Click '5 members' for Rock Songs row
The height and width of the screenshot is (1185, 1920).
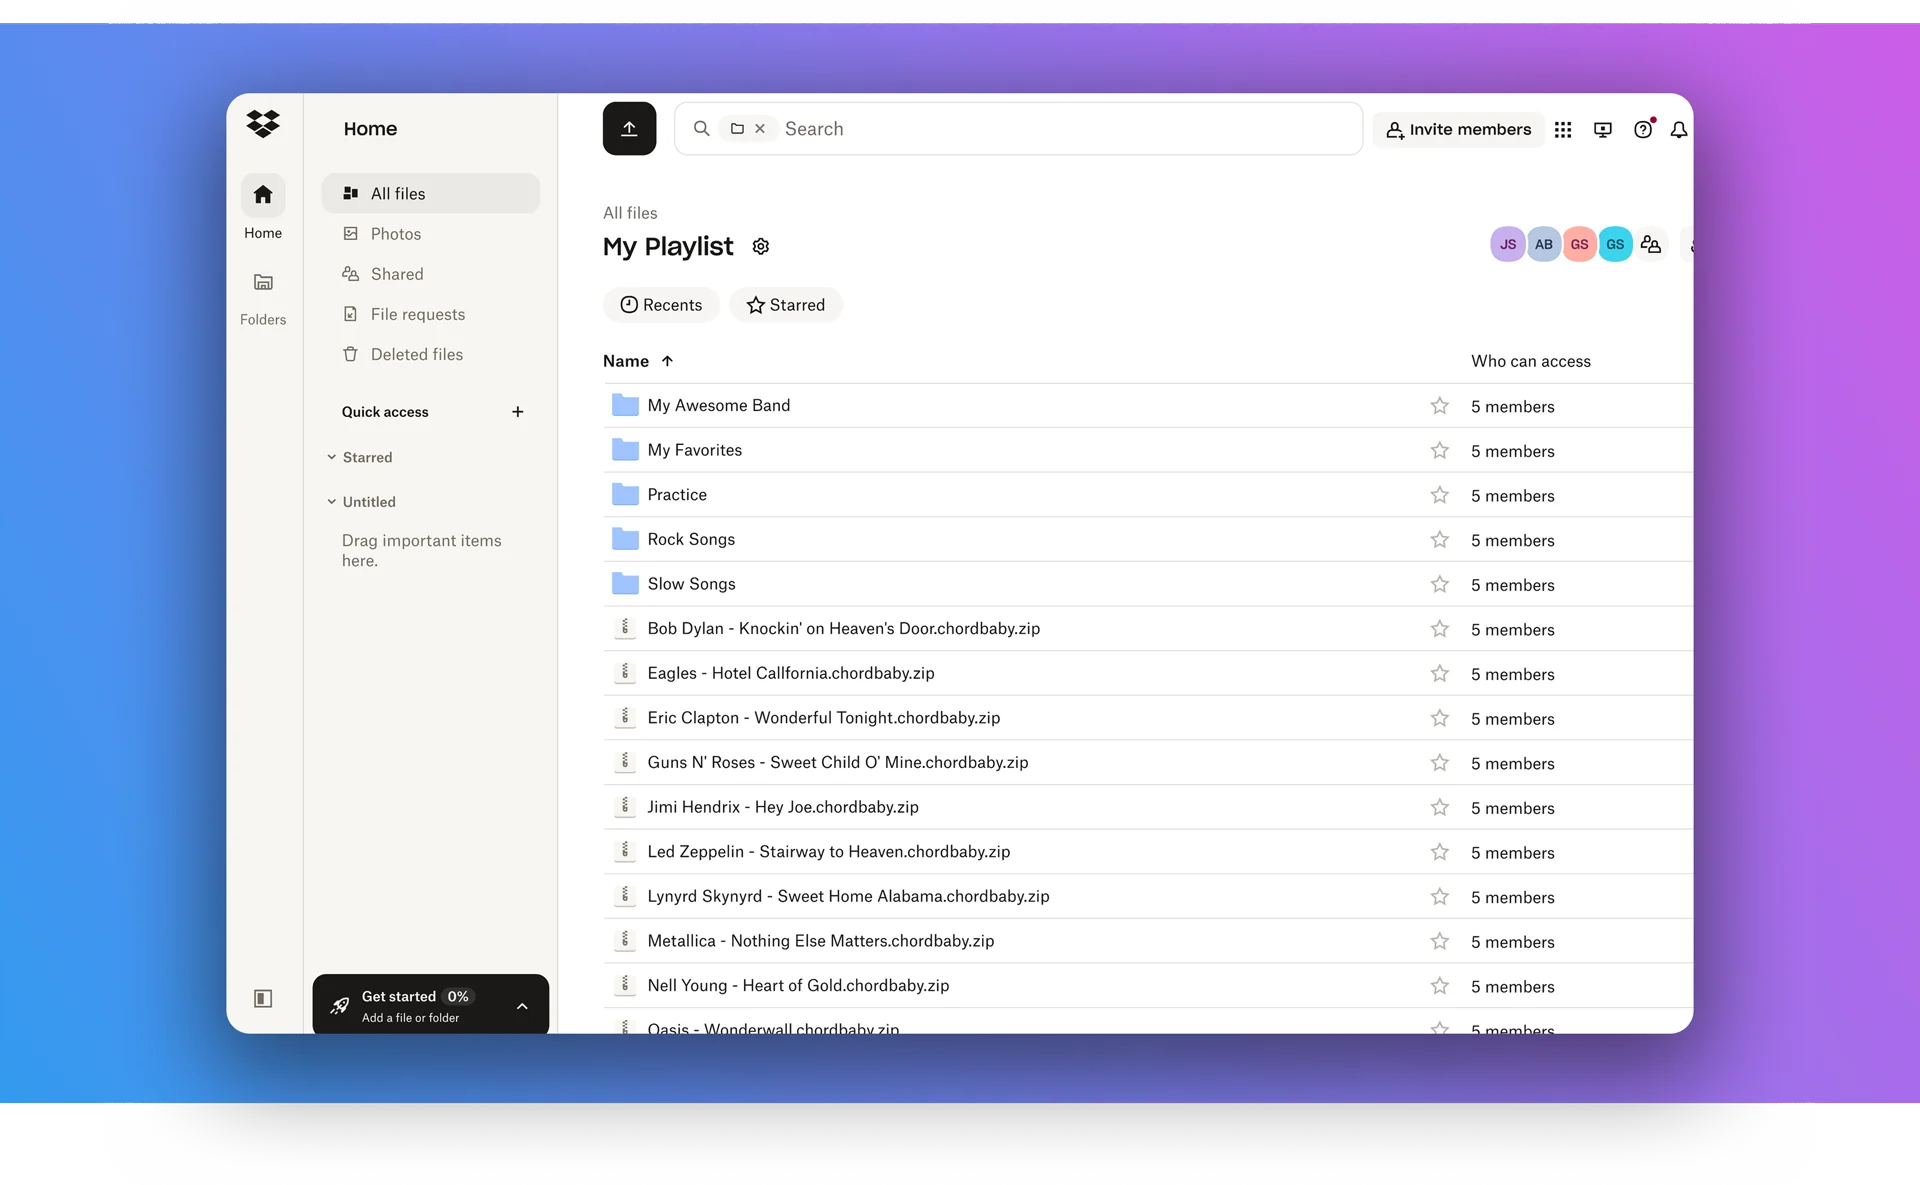click(1512, 540)
